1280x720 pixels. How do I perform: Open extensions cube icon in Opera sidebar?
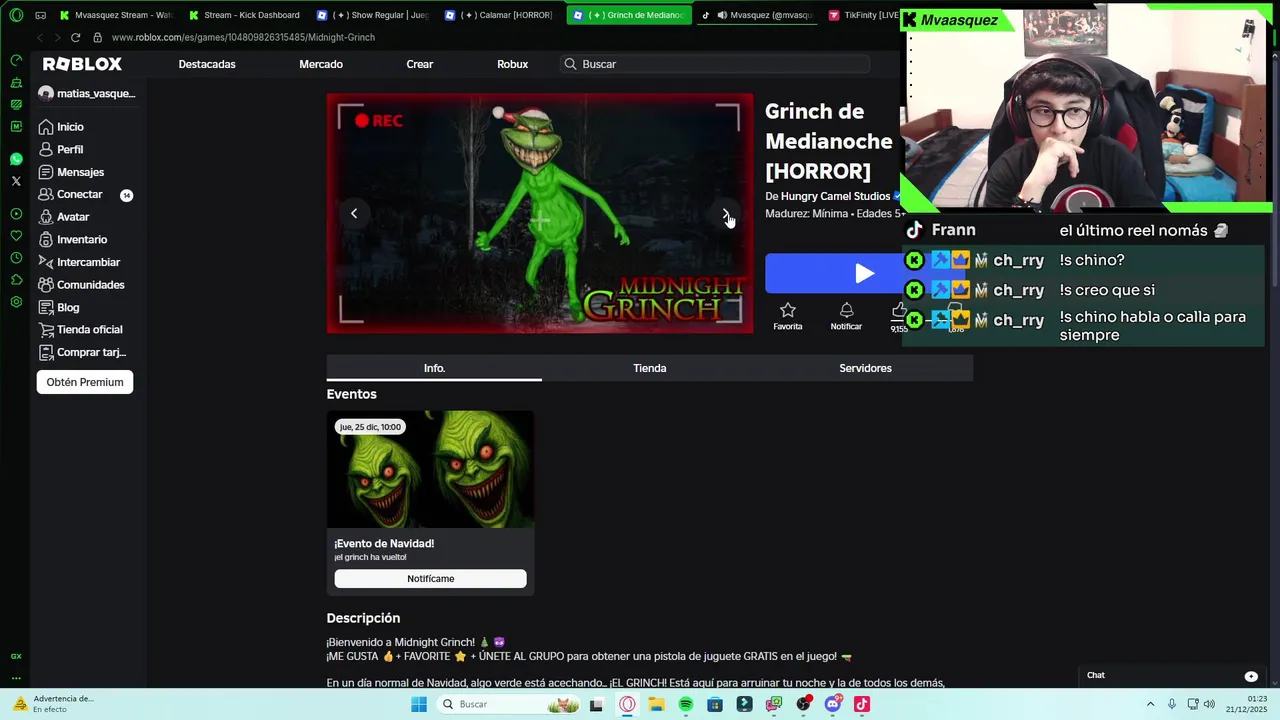click(x=16, y=280)
